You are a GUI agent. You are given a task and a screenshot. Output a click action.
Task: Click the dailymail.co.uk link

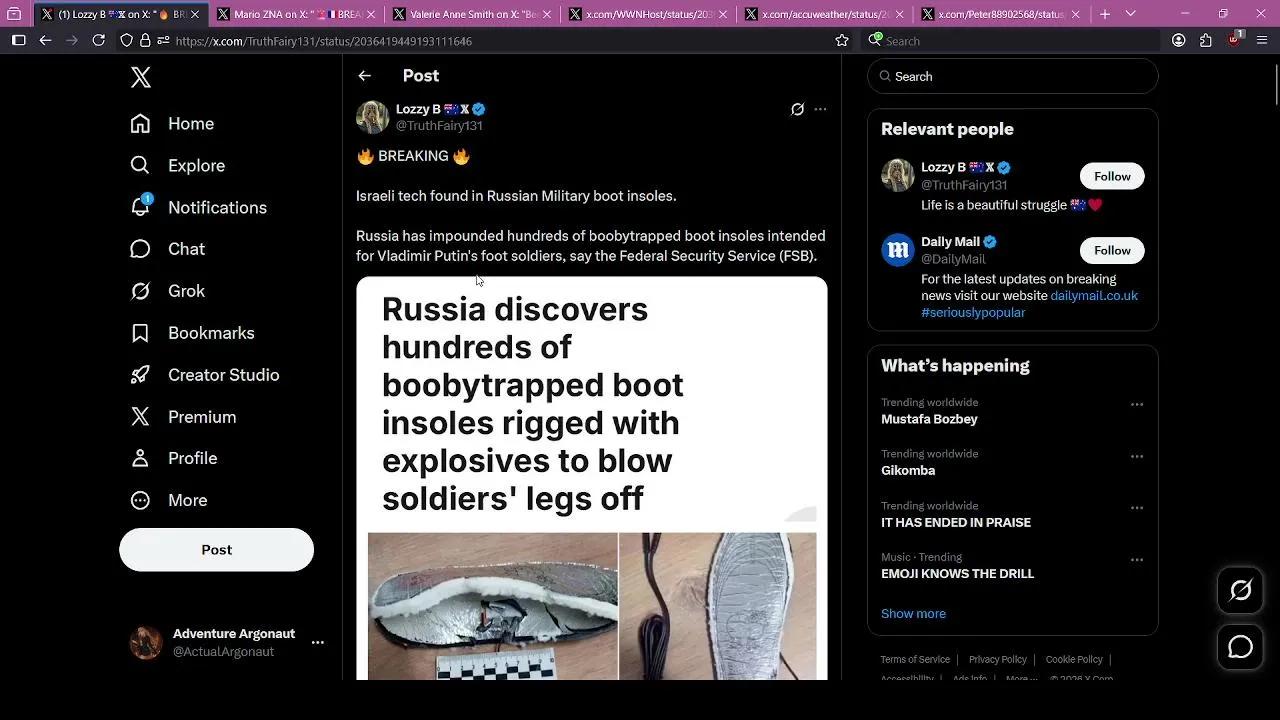pos(1093,295)
